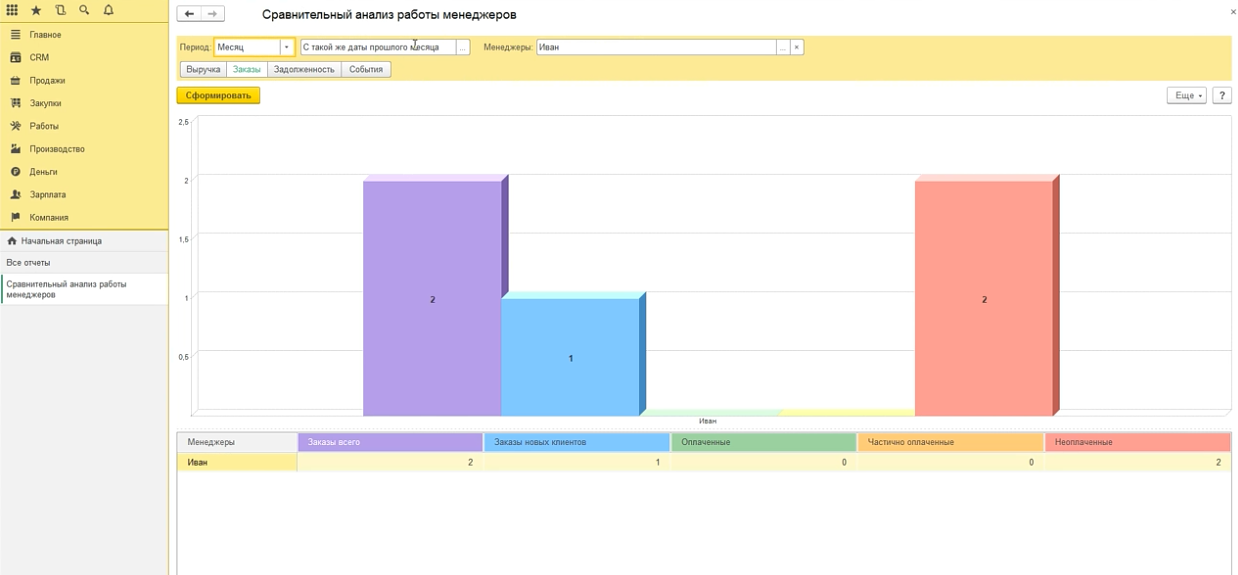Click the Менеджеры column header
1238x575 pixels.
tap(237, 442)
